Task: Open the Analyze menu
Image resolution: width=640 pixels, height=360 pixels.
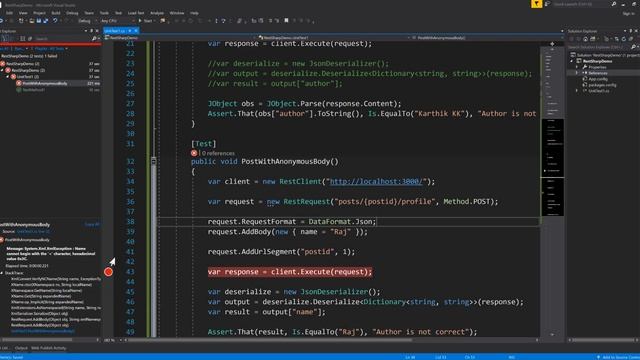Action: [157, 13]
